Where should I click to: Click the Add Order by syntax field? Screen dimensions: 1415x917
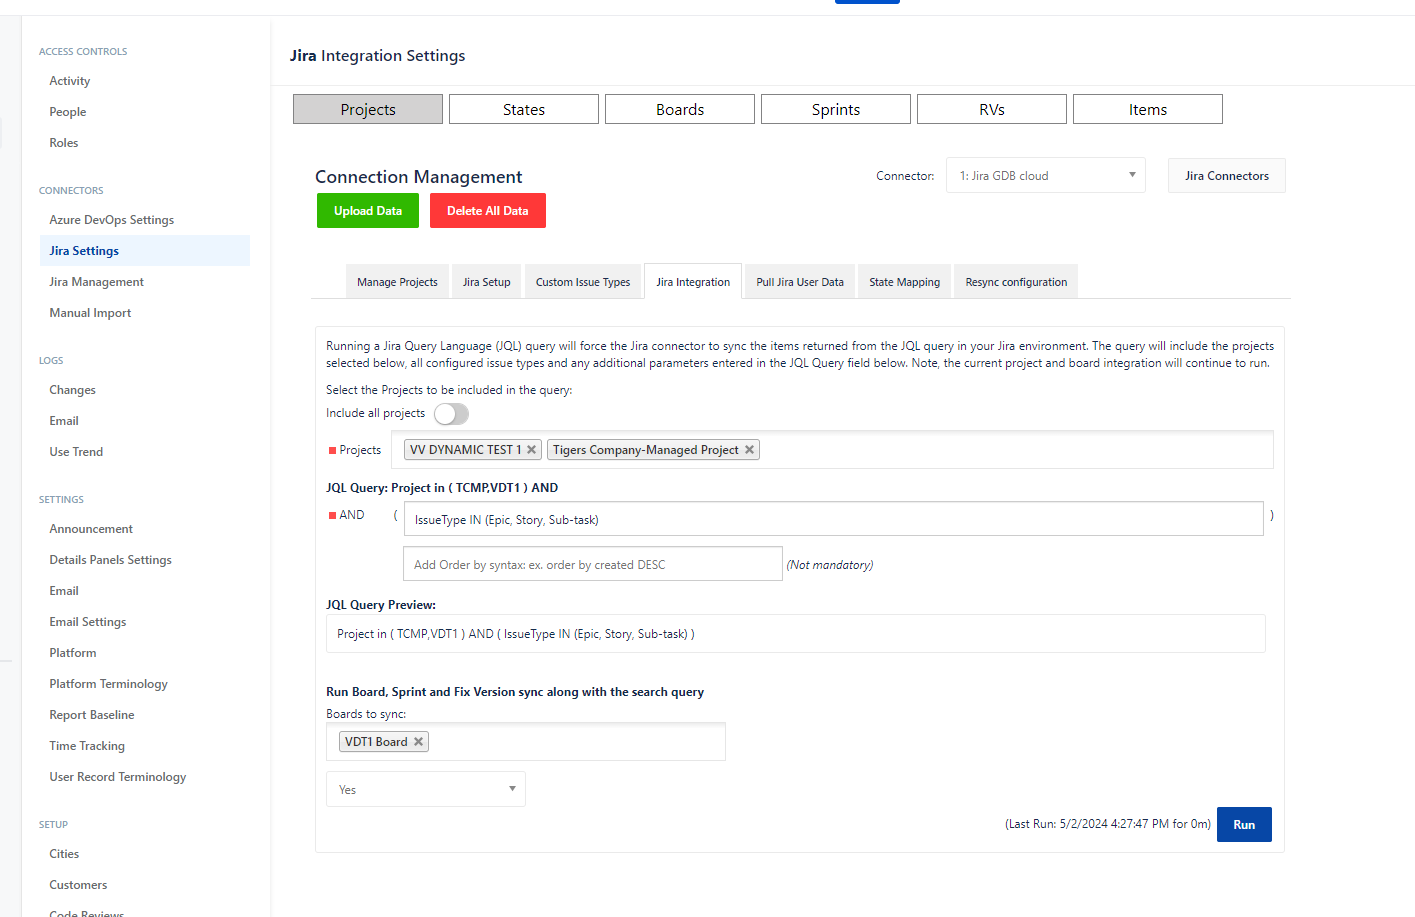(593, 564)
